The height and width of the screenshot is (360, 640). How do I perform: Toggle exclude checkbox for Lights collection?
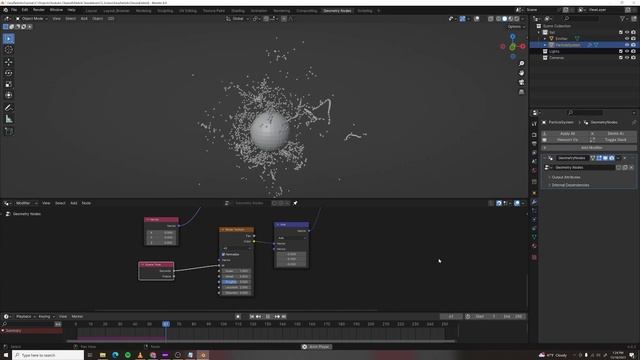click(x=621, y=51)
